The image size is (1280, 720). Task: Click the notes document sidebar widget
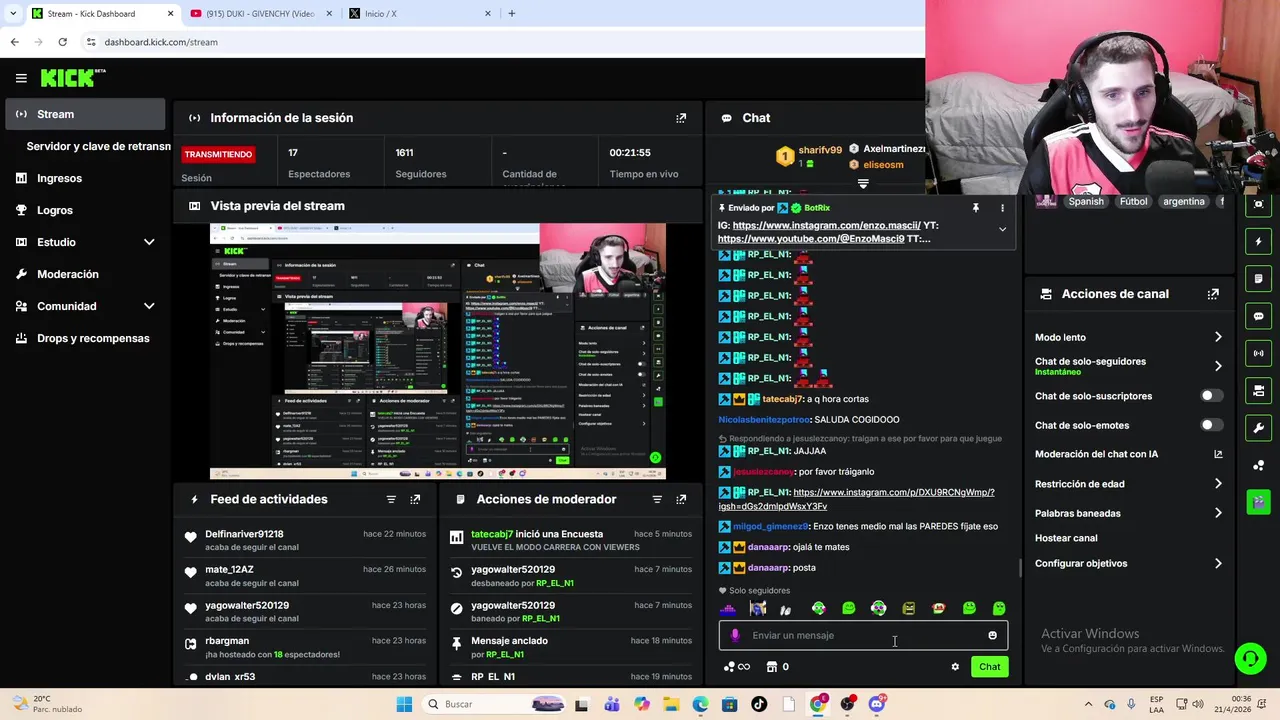(1258, 279)
